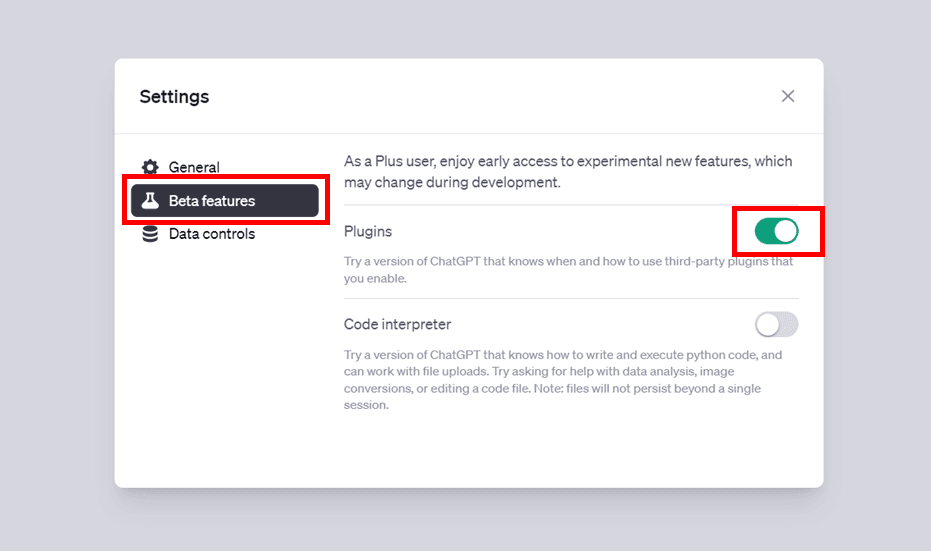The width and height of the screenshot is (931, 551).
Task: Click empty space below Data controls
Action: [224, 356]
